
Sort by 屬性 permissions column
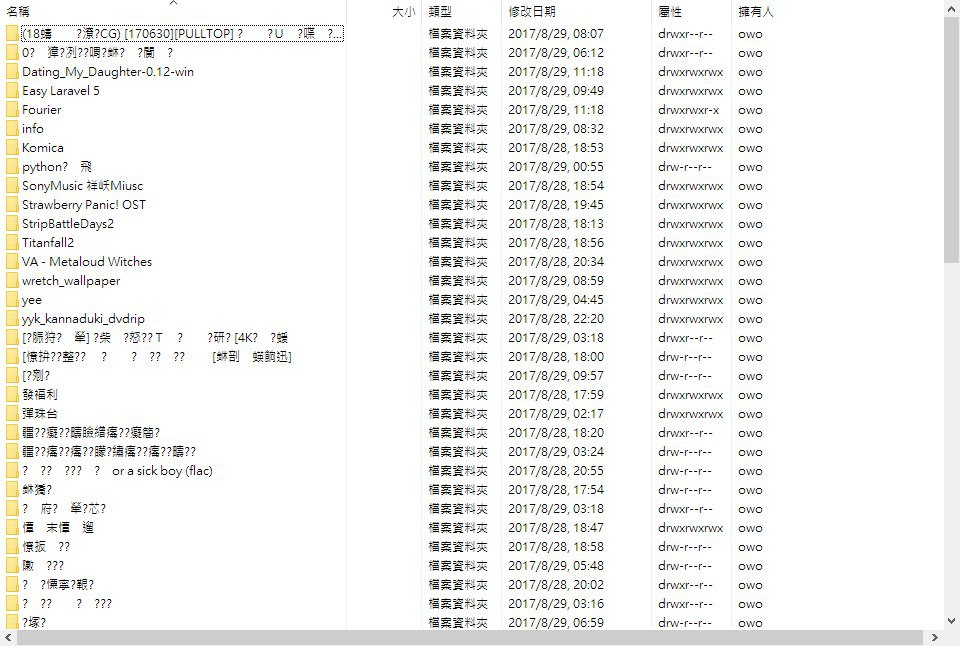(669, 12)
